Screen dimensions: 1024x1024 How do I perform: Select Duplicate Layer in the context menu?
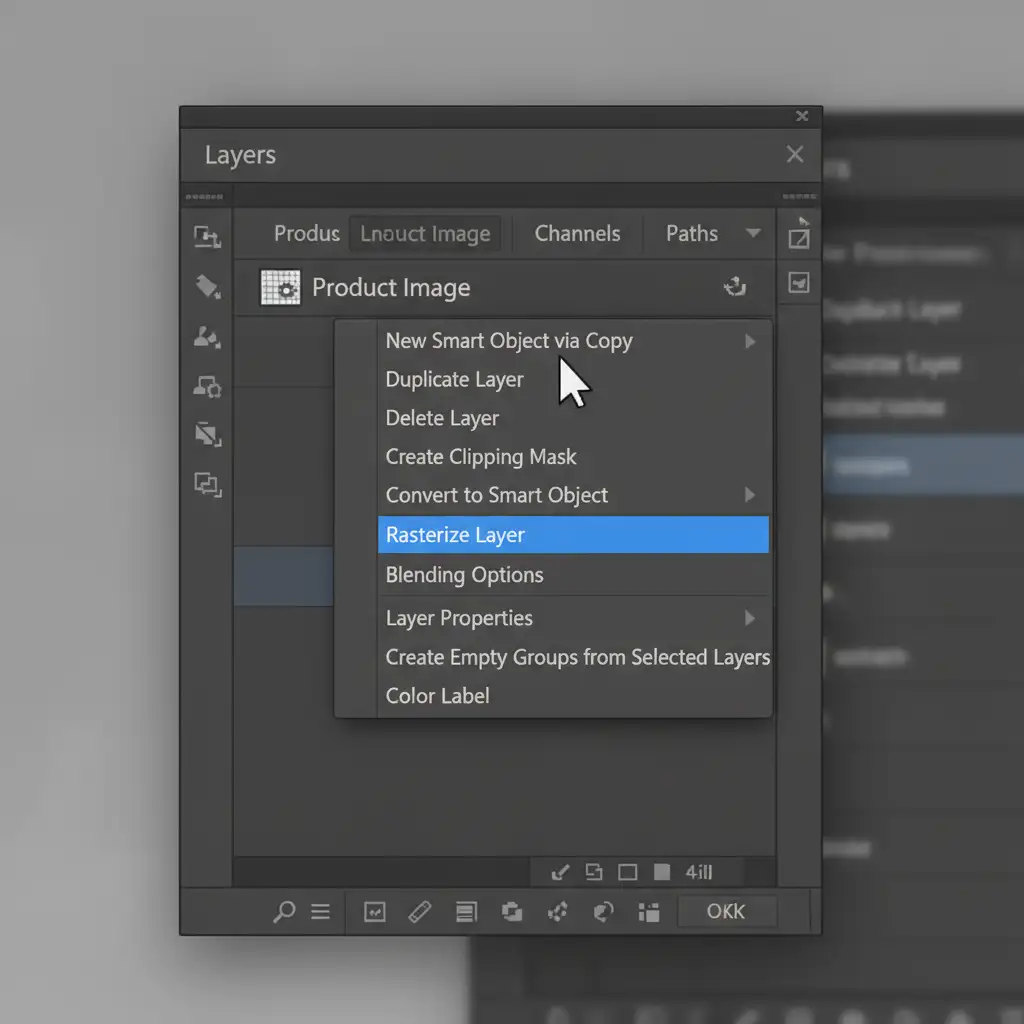[454, 380]
